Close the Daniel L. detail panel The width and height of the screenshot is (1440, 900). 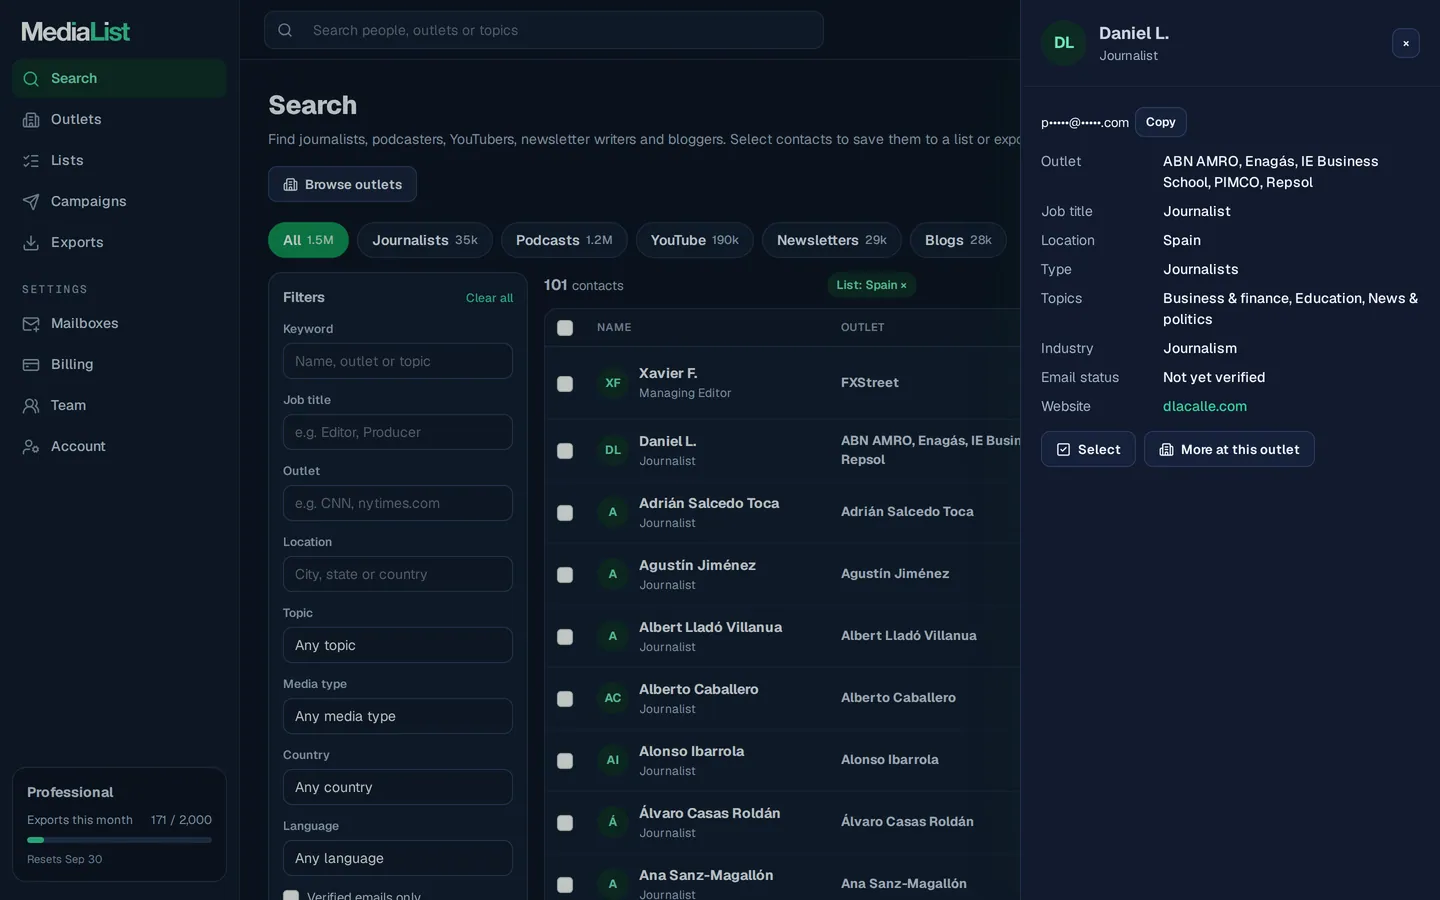coord(1405,43)
